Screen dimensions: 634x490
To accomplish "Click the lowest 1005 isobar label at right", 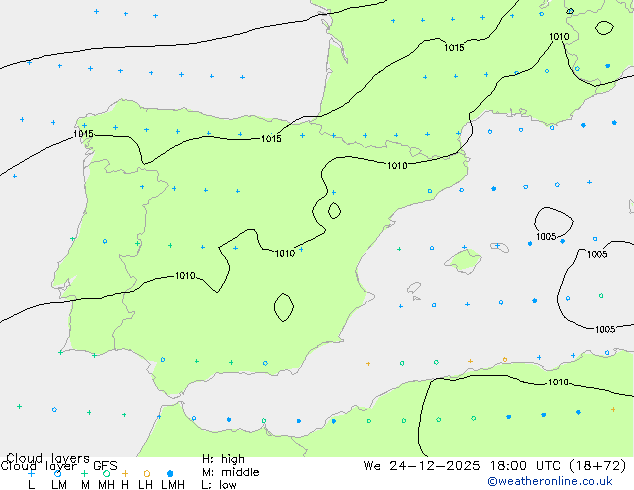I will pos(605,329).
